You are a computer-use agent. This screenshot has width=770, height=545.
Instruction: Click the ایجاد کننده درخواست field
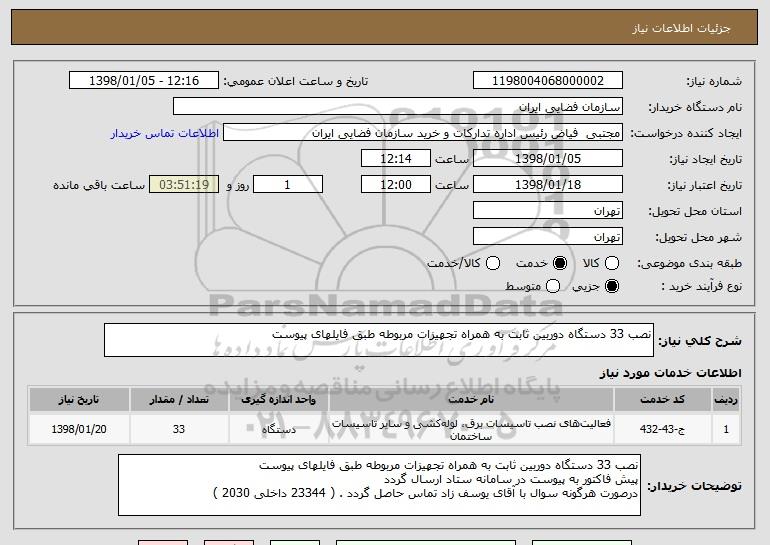pyautogui.click(x=423, y=133)
